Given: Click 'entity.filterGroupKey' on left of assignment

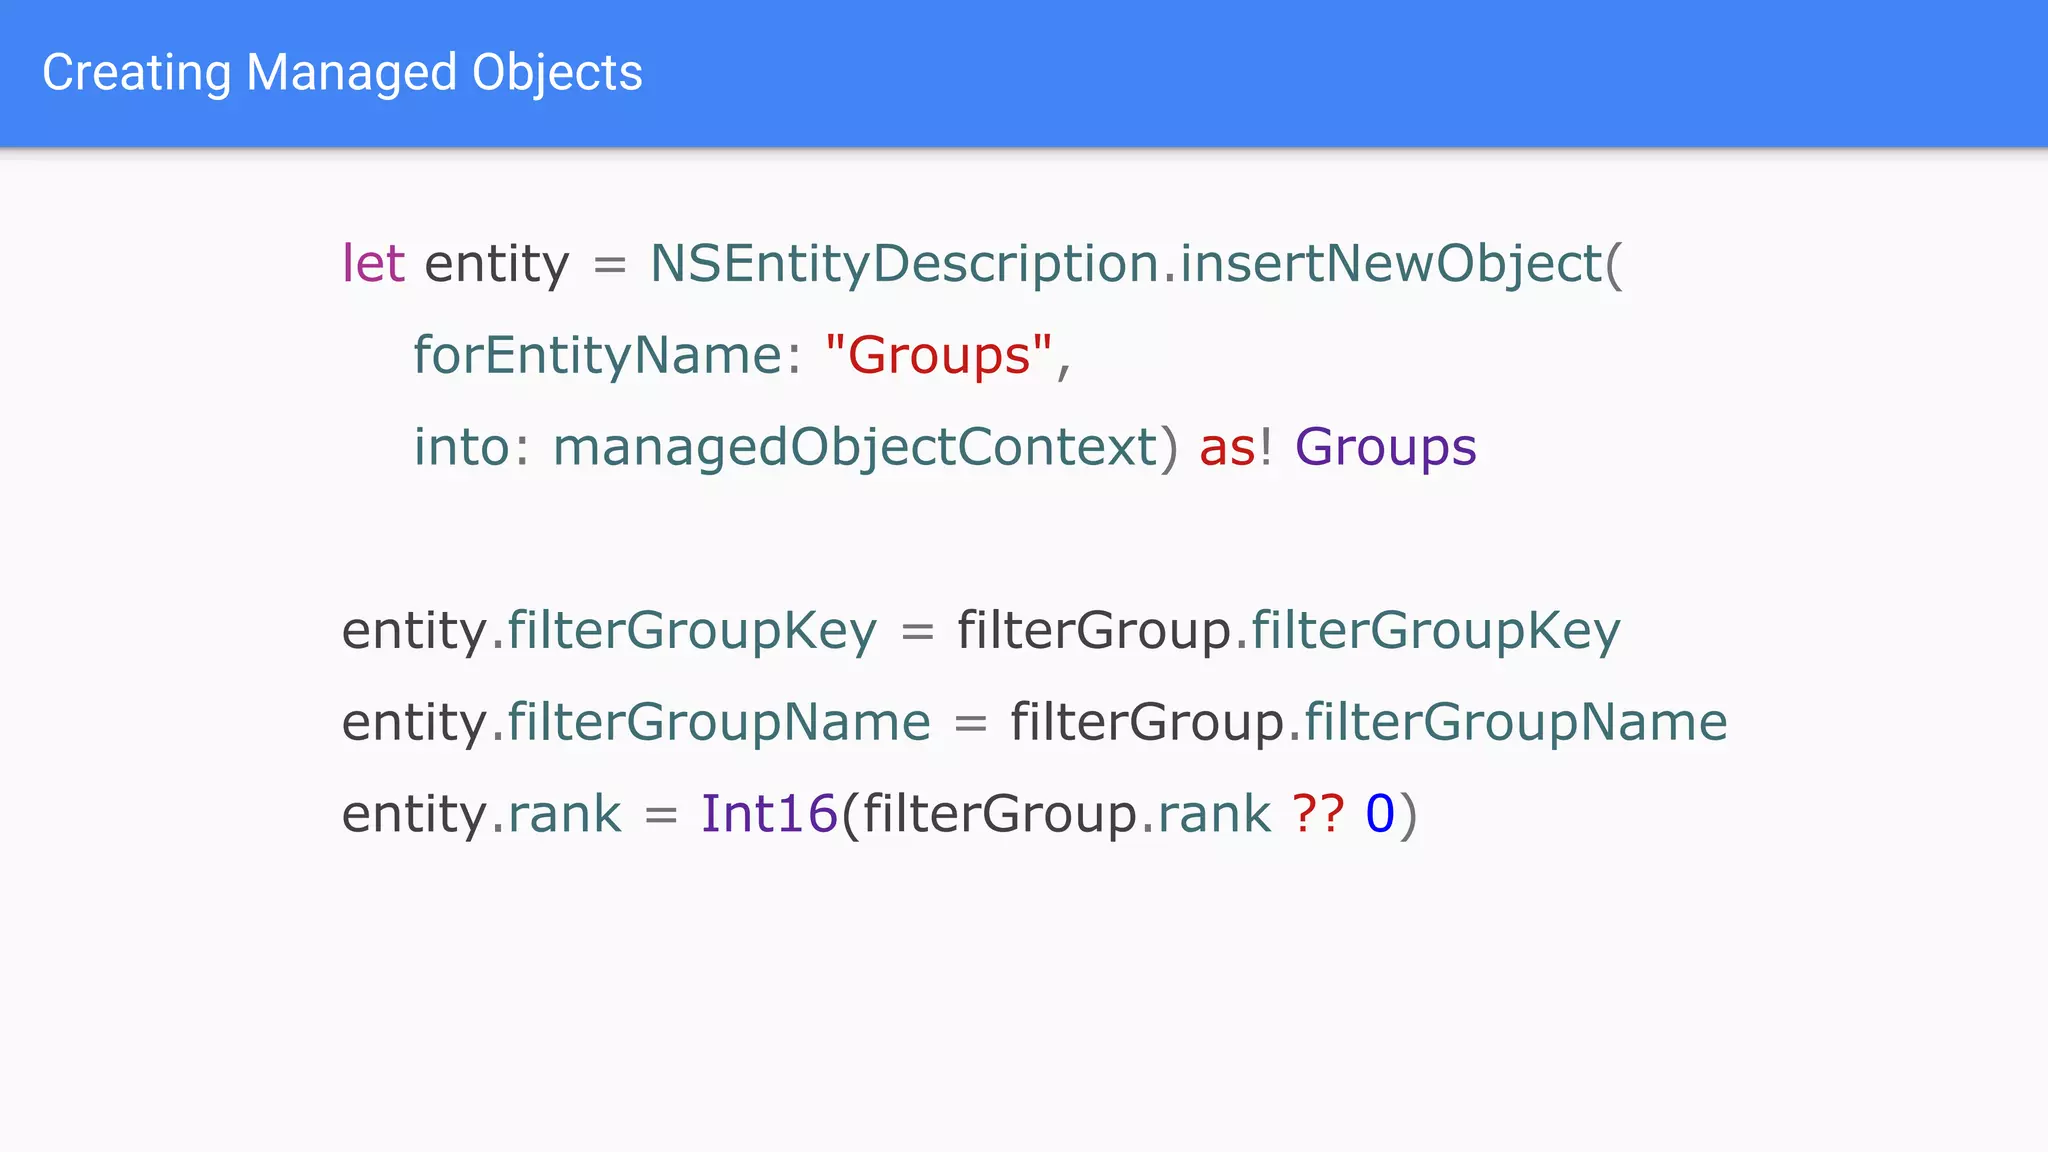Looking at the screenshot, I should (x=609, y=631).
